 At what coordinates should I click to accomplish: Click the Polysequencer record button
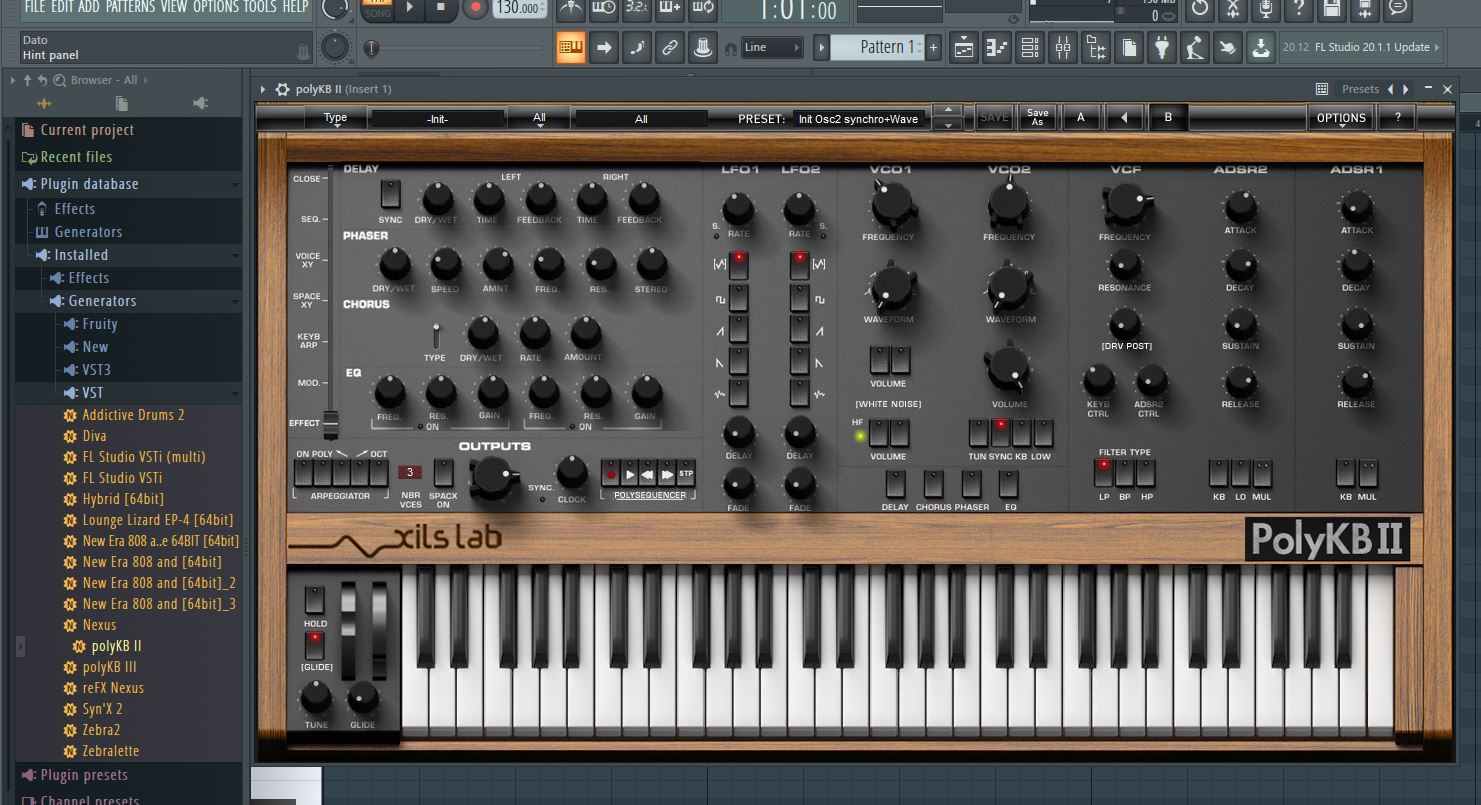pyautogui.click(x=611, y=474)
